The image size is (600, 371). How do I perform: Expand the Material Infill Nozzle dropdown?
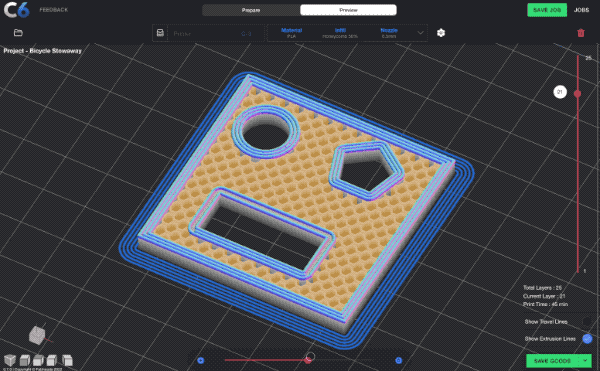click(x=420, y=33)
